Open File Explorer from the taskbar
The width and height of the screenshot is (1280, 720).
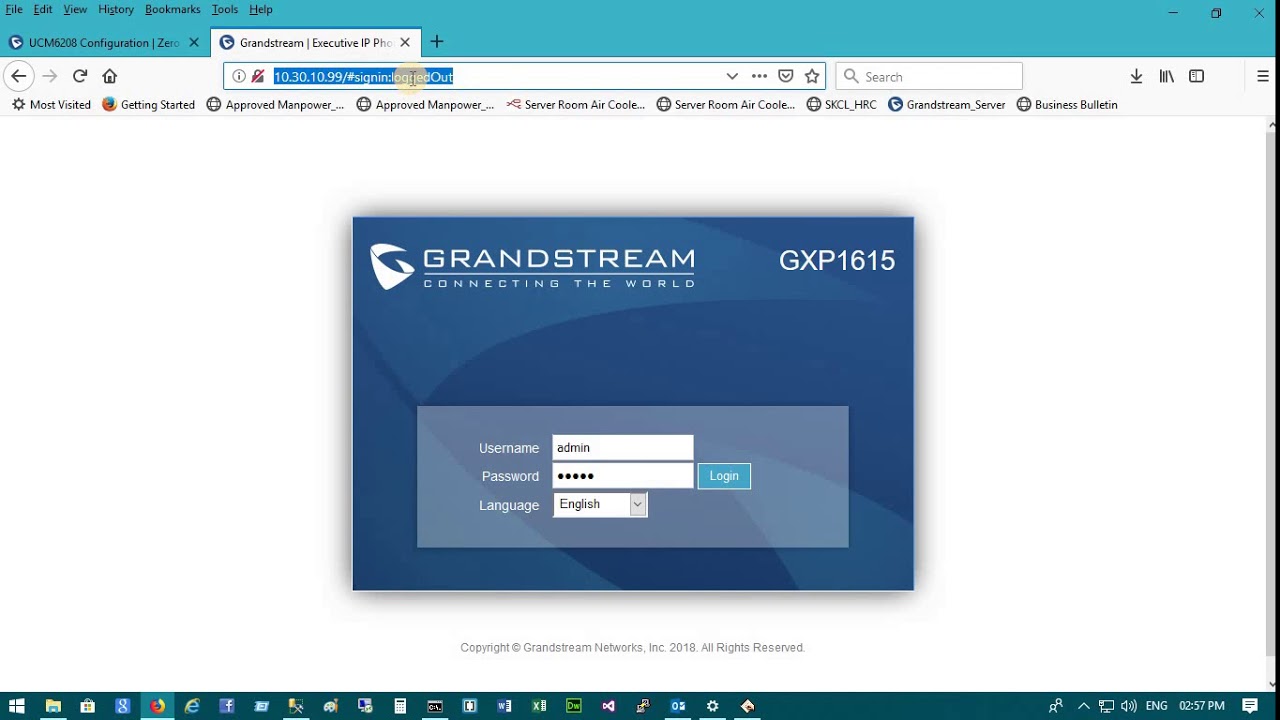pos(53,706)
